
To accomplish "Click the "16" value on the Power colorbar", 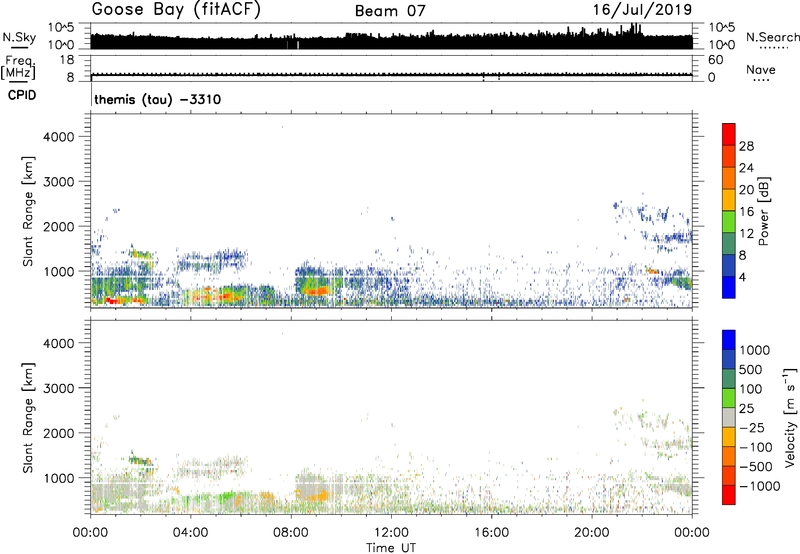I will (x=746, y=212).
